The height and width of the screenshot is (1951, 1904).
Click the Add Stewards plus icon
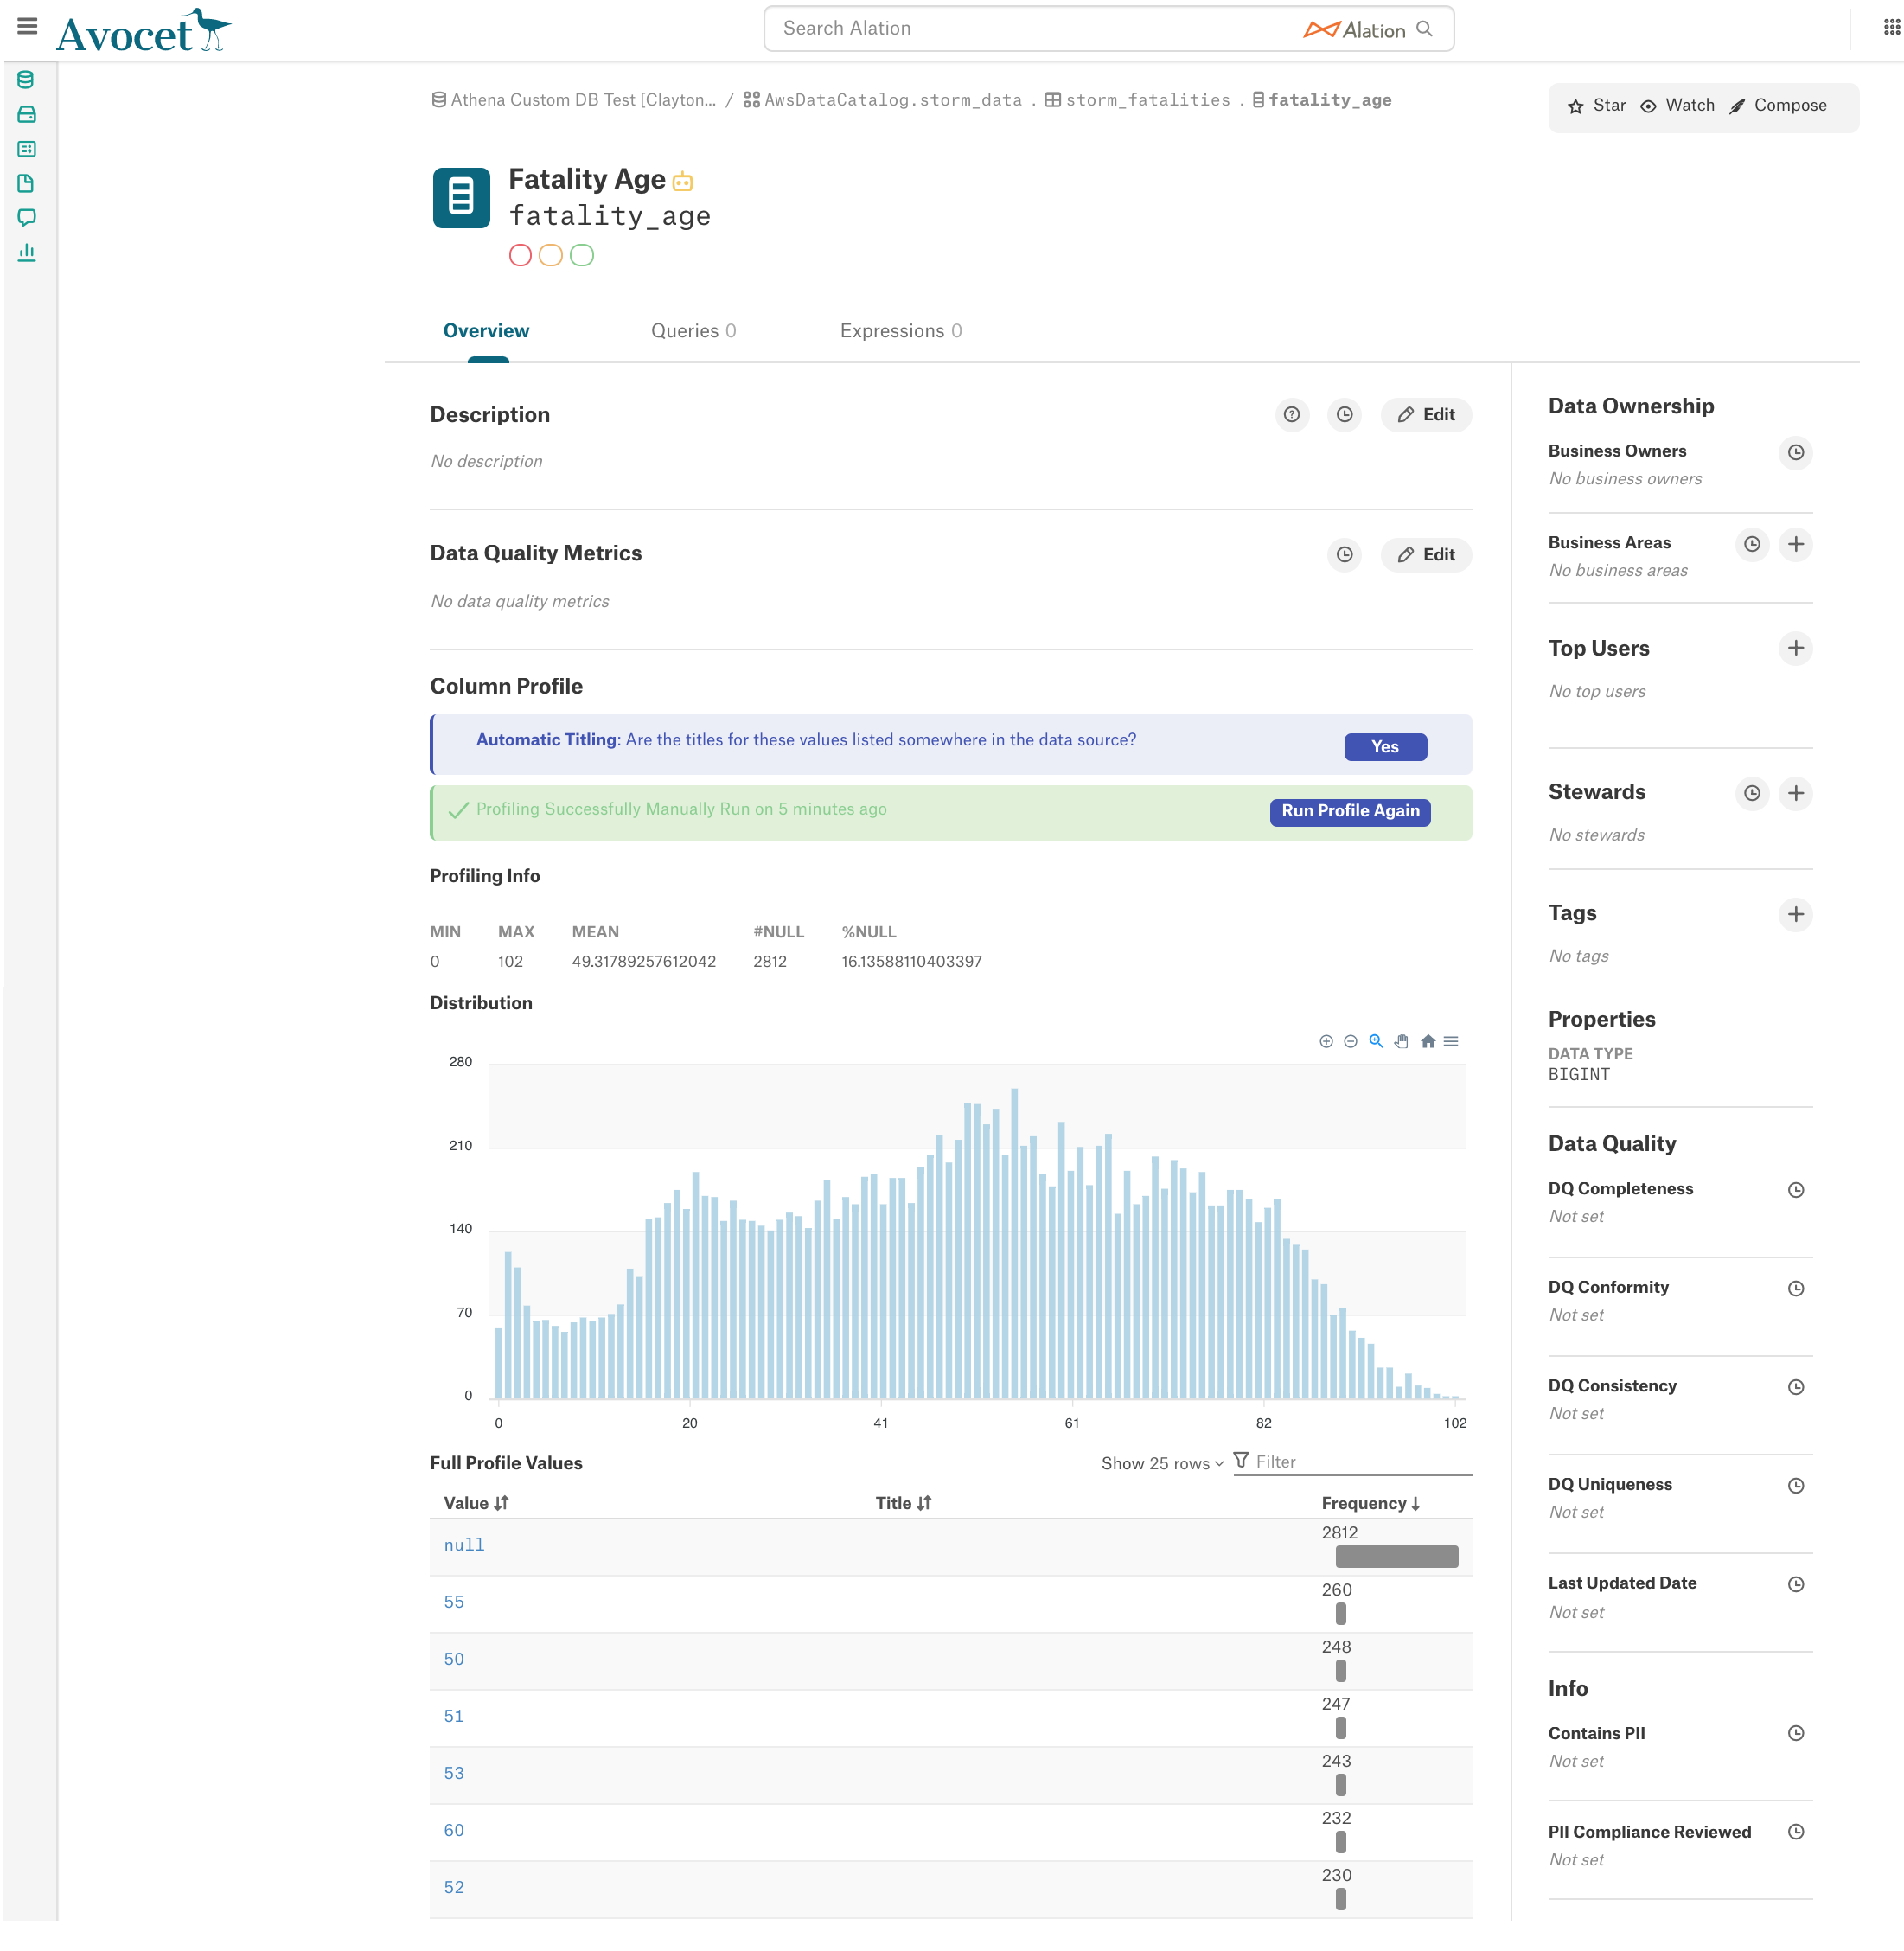coord(1798,793)
